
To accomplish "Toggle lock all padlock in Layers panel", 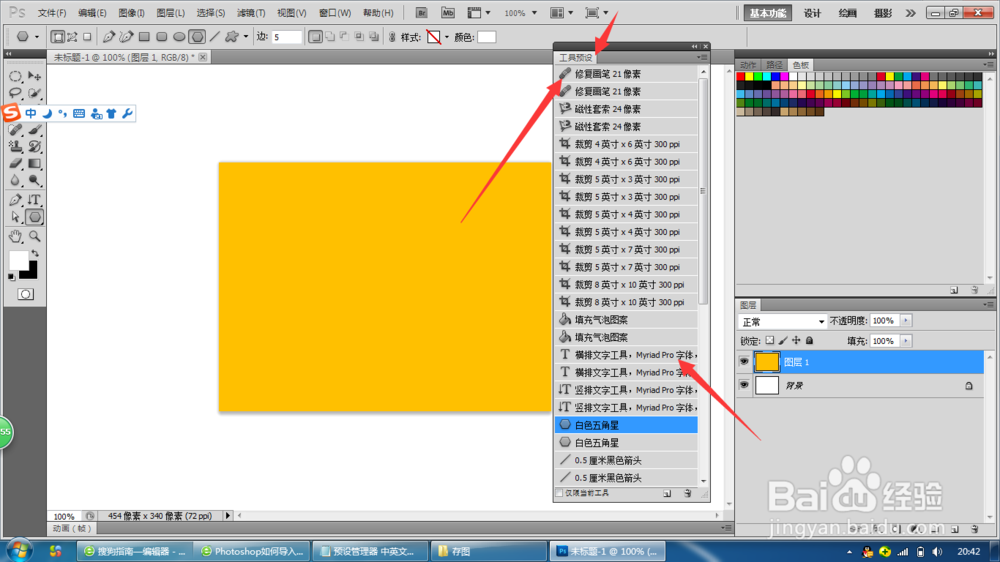I will 809,341.
